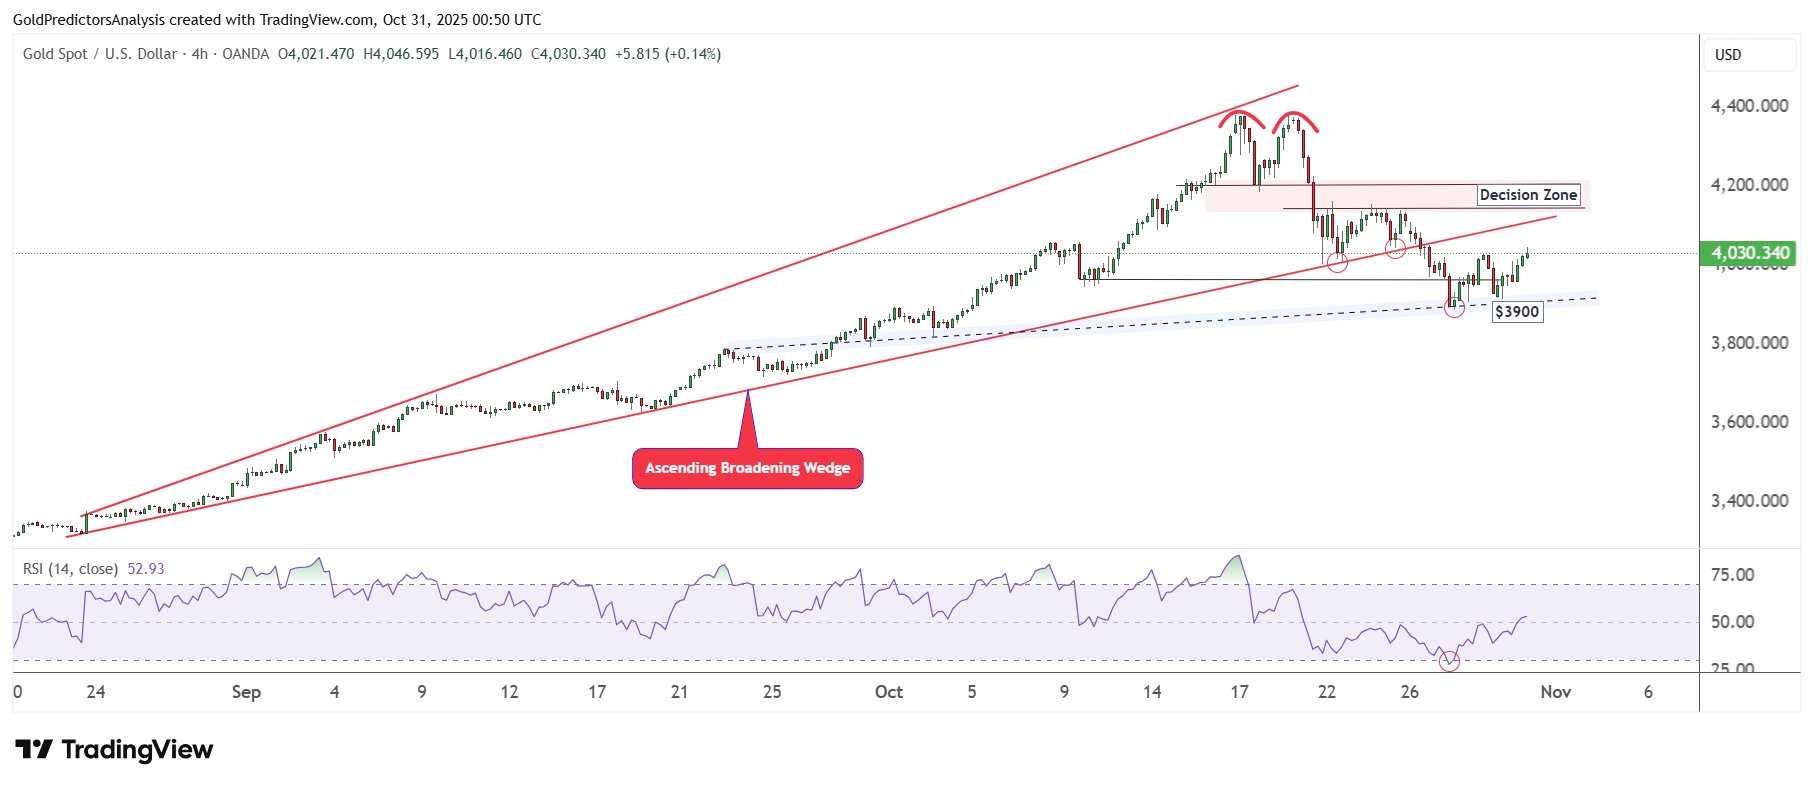The image size is (1814, 787).
Task: Click the red circle above the $3900 label
Action: click(x=1454, y=308)
